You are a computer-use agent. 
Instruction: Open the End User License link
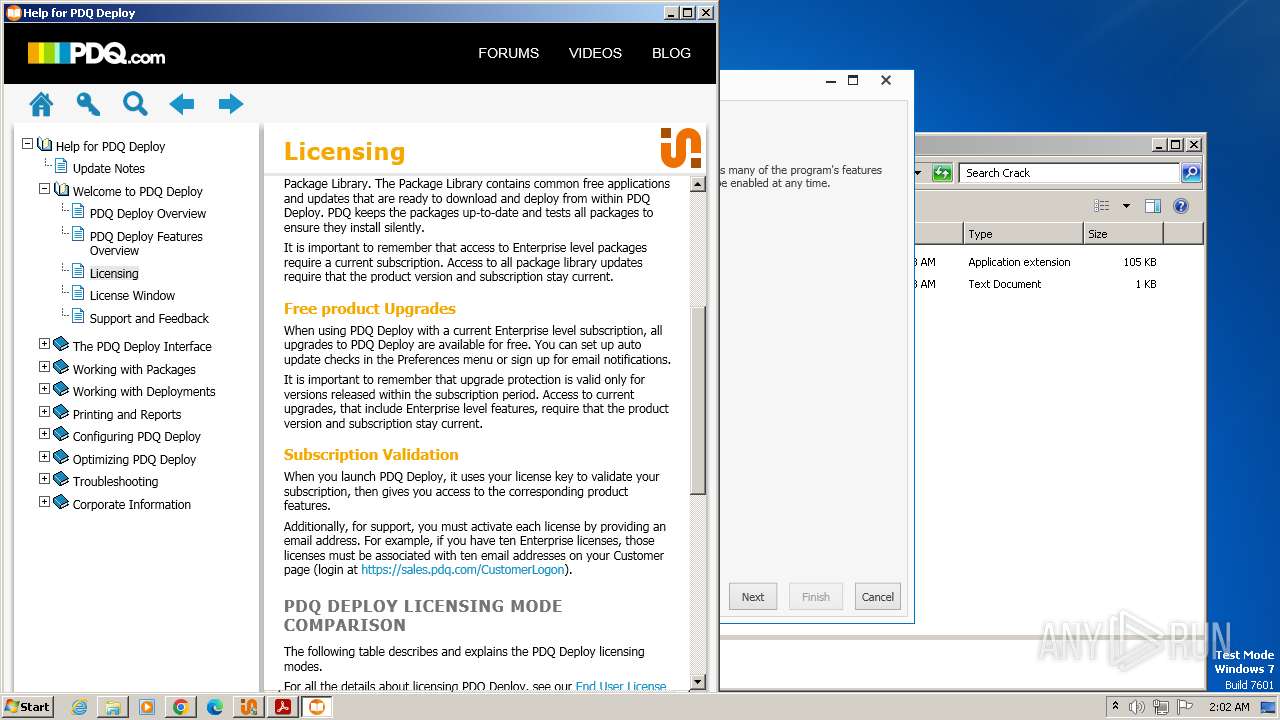tap(621, 687)
